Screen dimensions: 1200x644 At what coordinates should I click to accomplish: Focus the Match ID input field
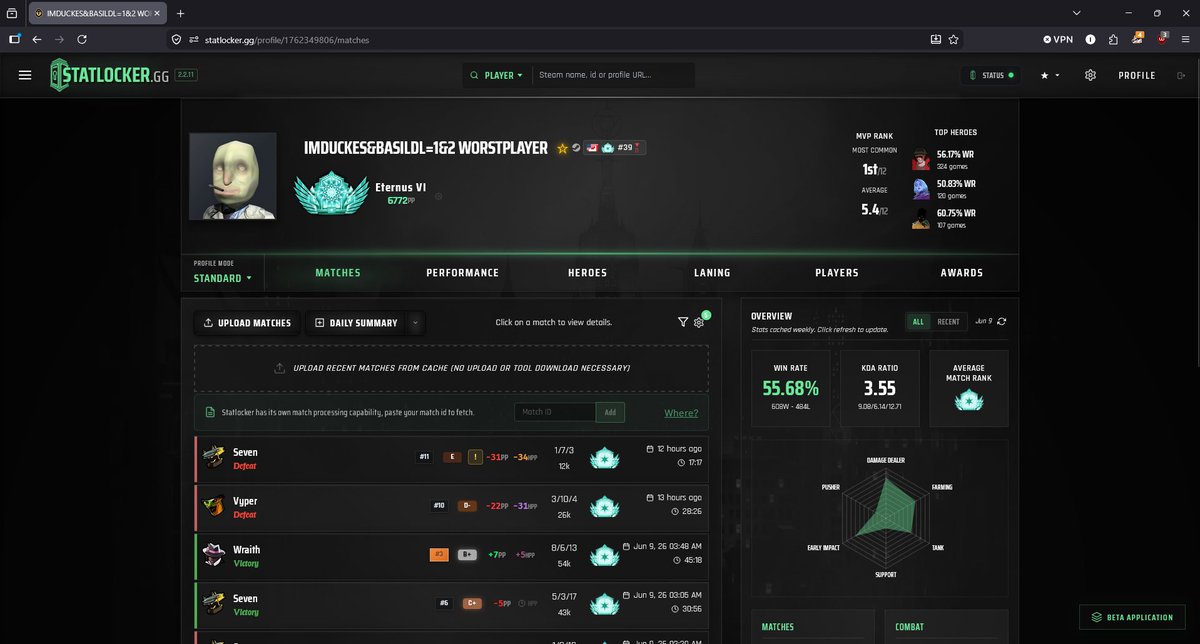point(555,412)
